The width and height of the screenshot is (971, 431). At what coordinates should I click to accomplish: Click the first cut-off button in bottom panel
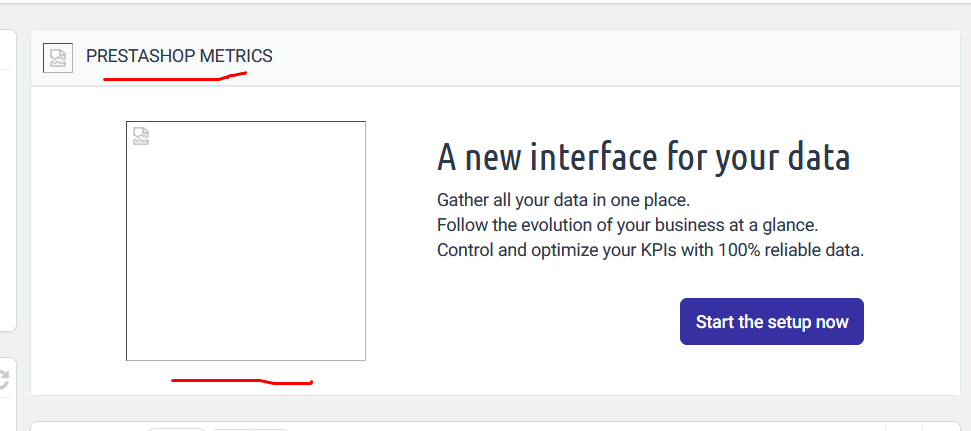point(177,428)
